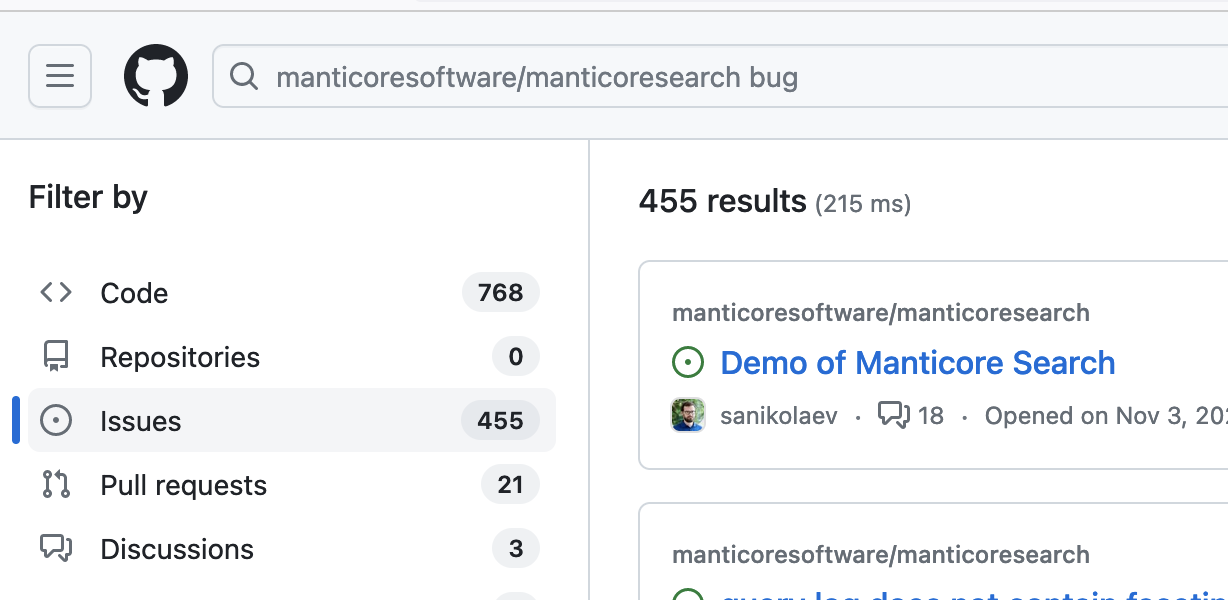Image resolution: width=1228 pixels, height=600 pixels.
Task: Open repo link in second result card
Action: pos(881,555)
